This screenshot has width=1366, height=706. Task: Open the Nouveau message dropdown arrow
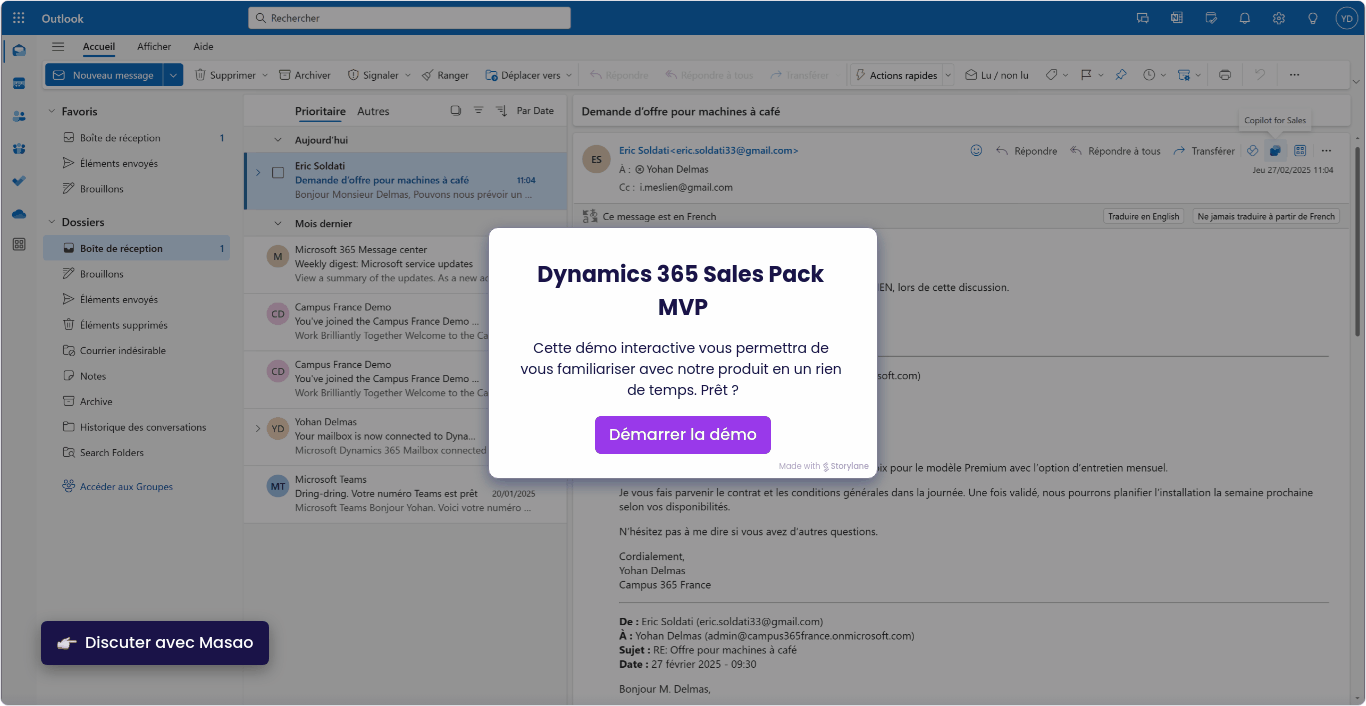click(174, 75)
